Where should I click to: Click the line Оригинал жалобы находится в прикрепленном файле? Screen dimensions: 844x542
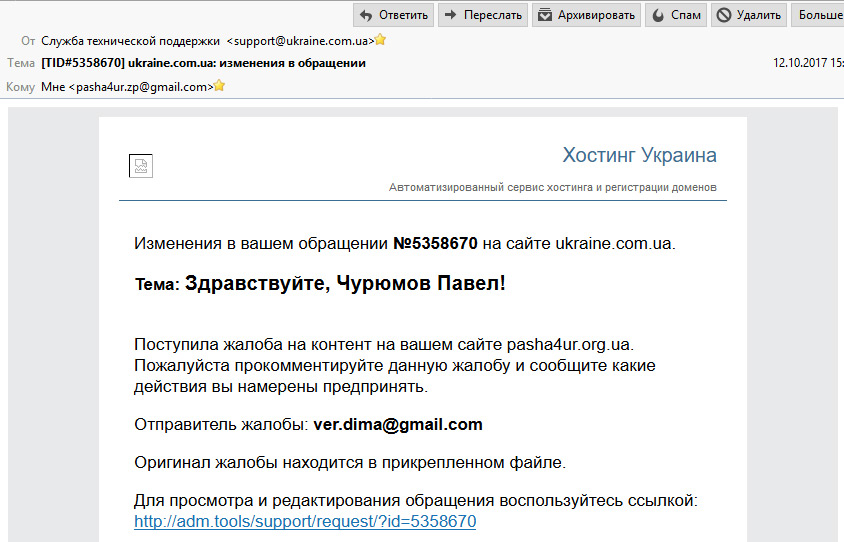tap(350, 462)
